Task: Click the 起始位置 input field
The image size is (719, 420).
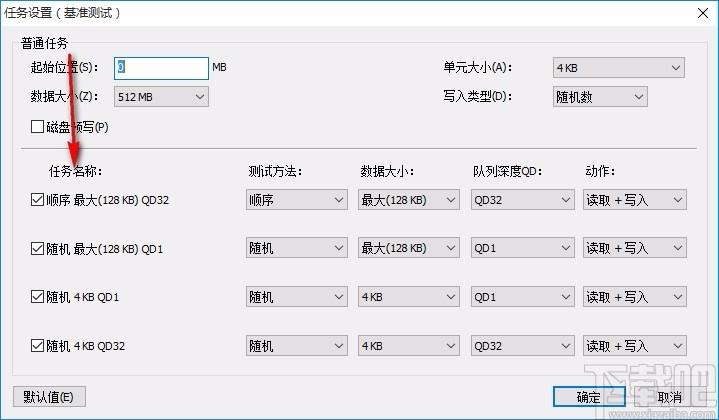Action: coord(161,68)
